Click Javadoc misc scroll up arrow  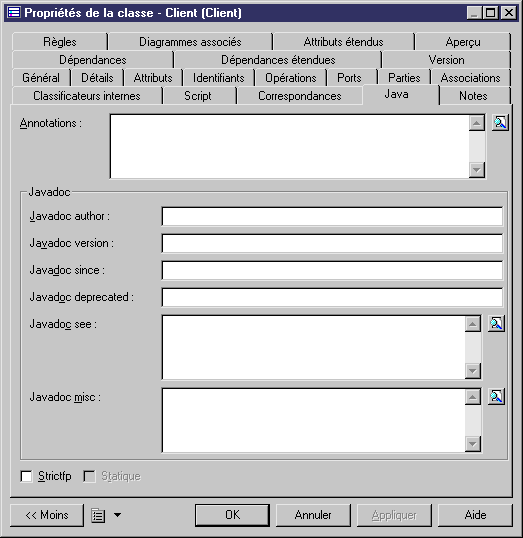tap(473, 397)
